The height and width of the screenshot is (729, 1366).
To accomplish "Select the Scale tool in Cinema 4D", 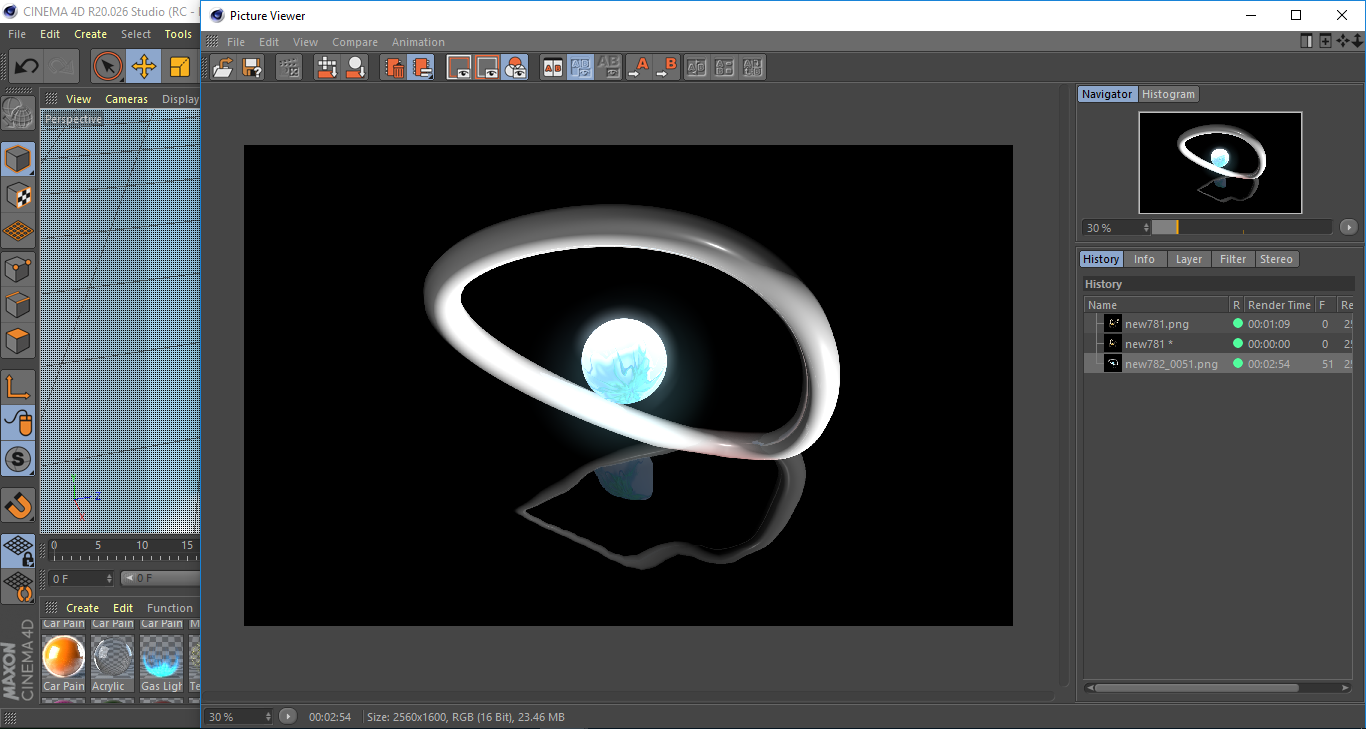I will (x=180, y=67).
